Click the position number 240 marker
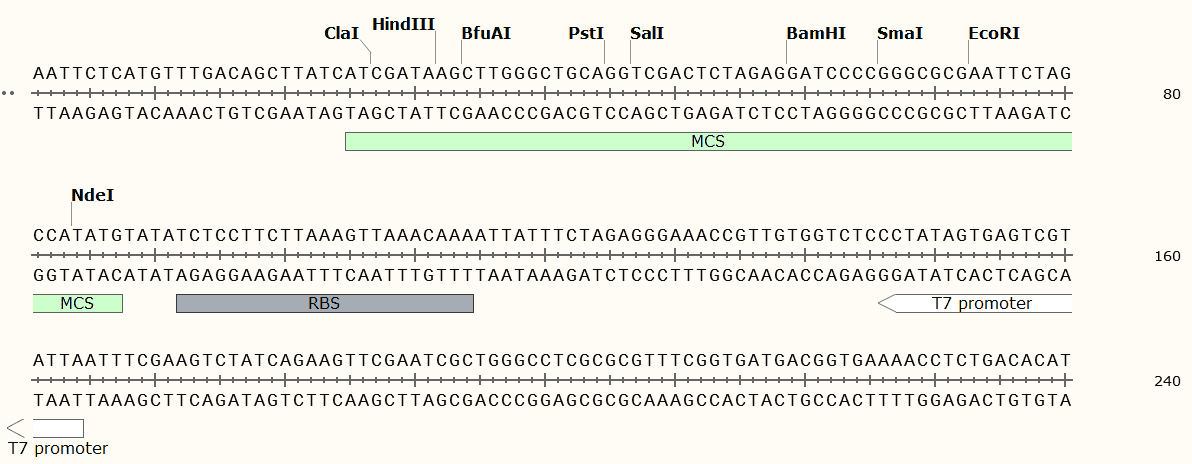This screenshot has width=1192, height=464. [x=1167, y=381]
